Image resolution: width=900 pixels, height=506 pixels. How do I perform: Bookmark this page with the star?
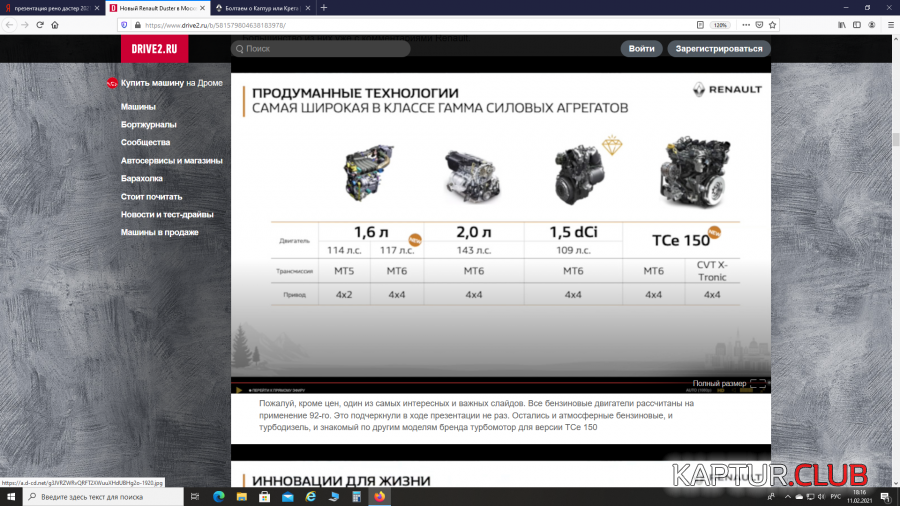pos(773,25)
